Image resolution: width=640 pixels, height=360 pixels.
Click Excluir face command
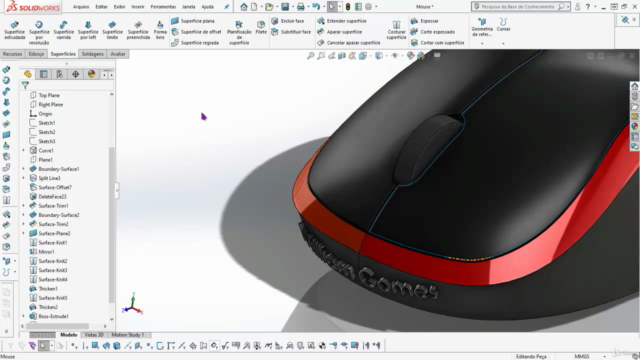point(288,21)
